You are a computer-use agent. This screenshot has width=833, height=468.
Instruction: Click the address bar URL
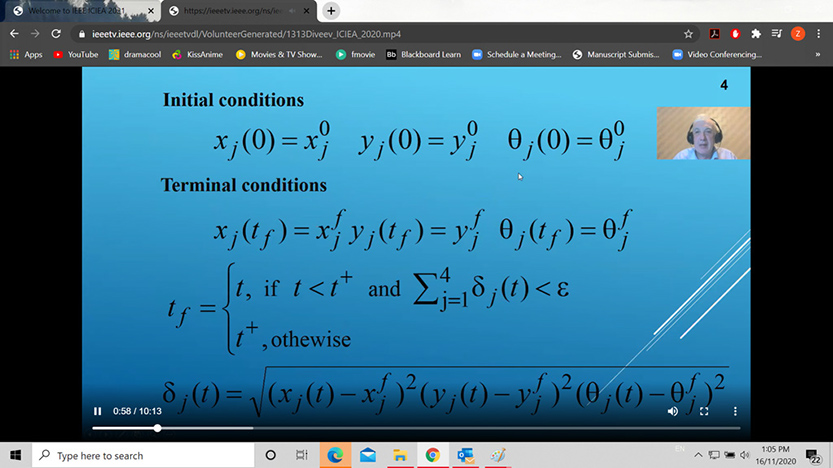click(x=246, y=34)
